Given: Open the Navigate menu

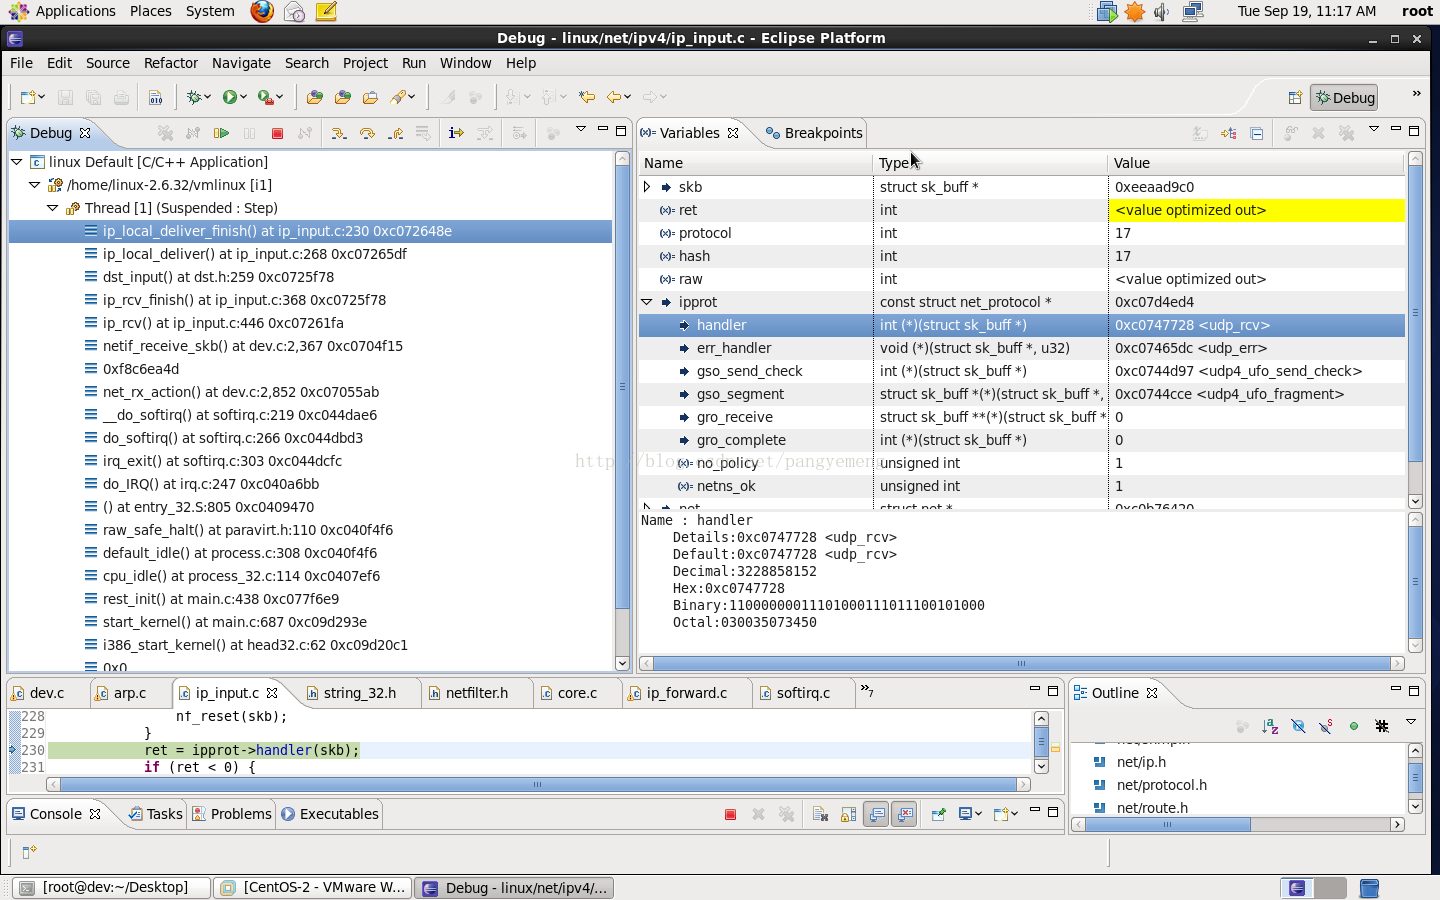Looking at the screenshot, I should 241,63.
